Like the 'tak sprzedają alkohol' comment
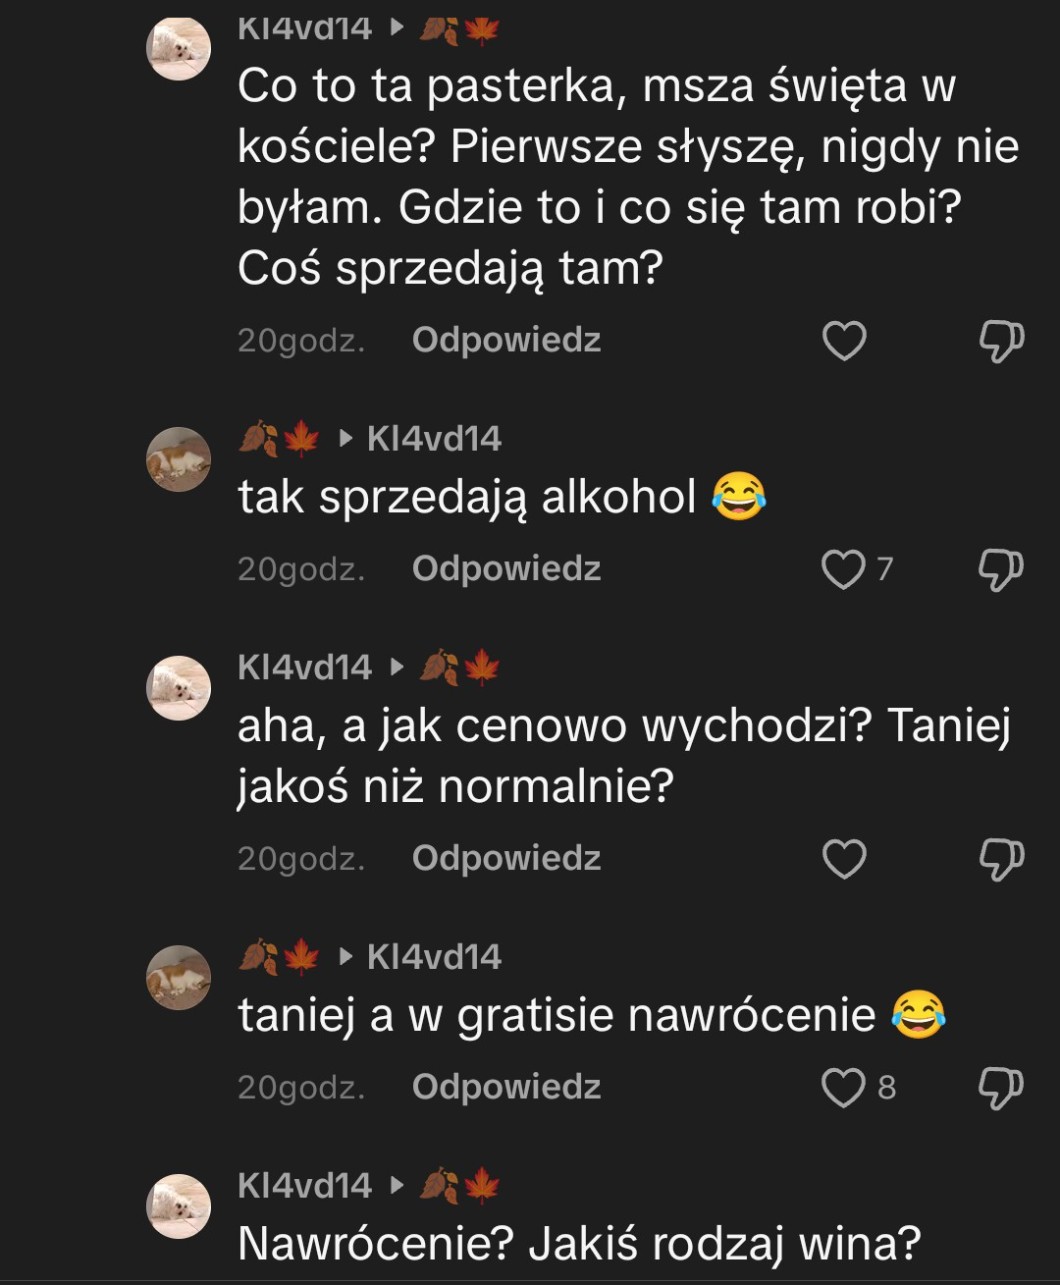Screen dimensions: 1060x1285 [843, 569]
